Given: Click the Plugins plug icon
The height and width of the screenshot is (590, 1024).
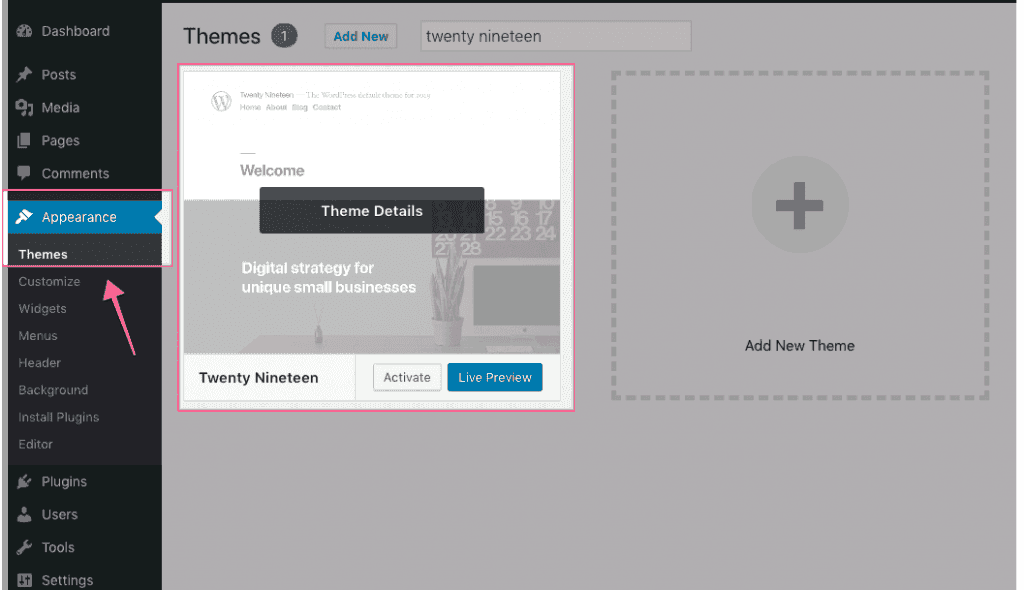Looking at the screenshot, I should [x=24, y=482].
